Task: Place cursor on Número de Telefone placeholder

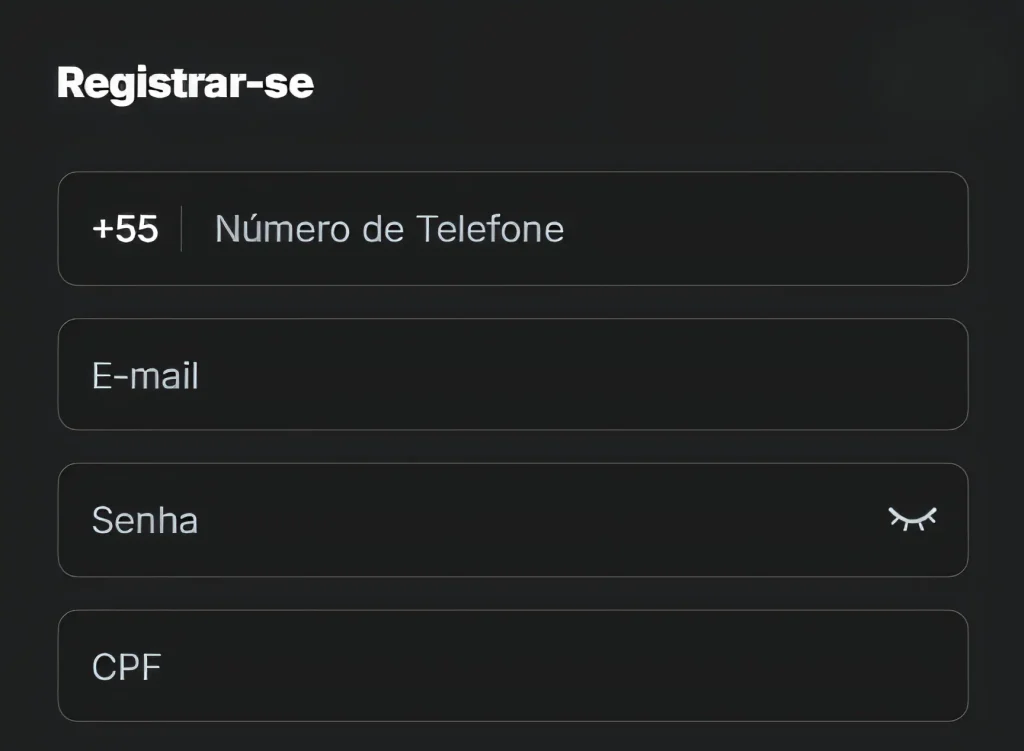Action: click(x=389, y=229)
